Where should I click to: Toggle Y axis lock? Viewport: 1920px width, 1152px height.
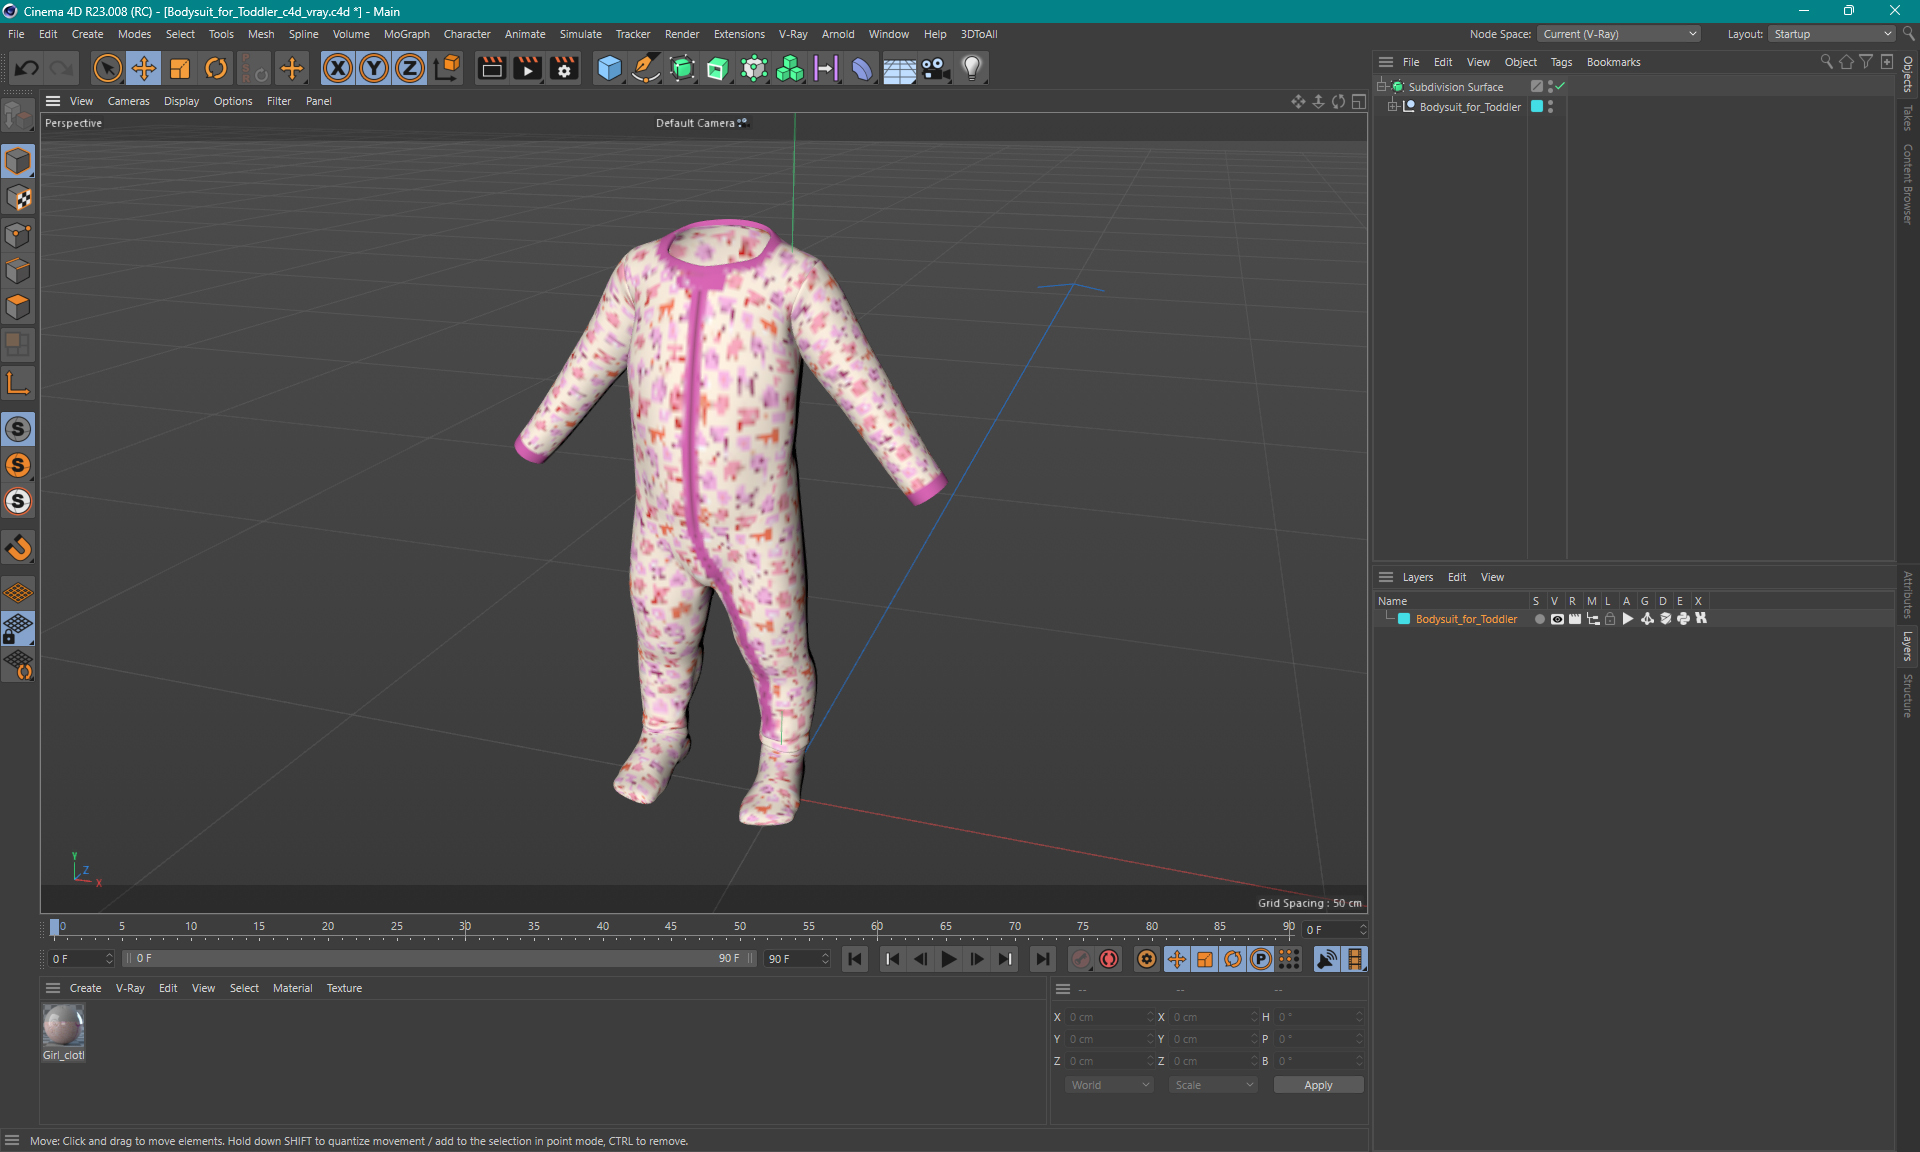point(374,68)
